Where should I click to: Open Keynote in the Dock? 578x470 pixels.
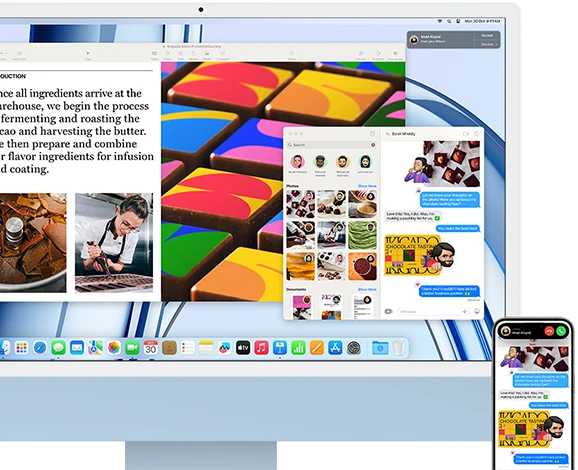pos(279,348)
